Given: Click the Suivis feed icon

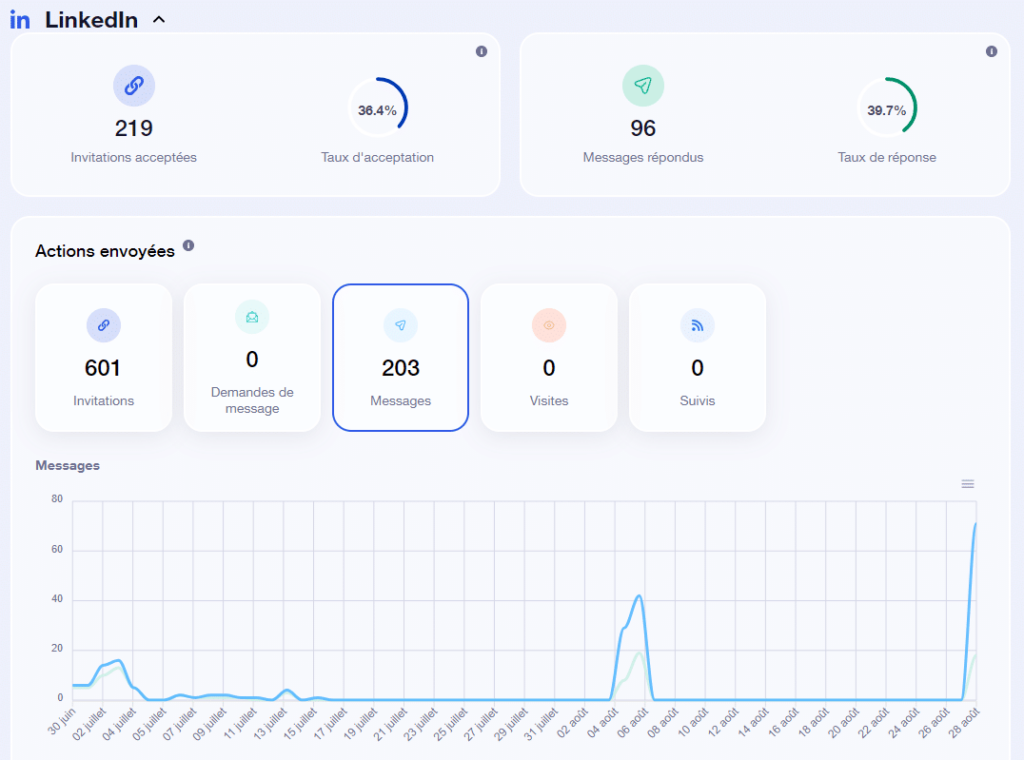Looking at the screenshot, I should [x=697, y=325].
